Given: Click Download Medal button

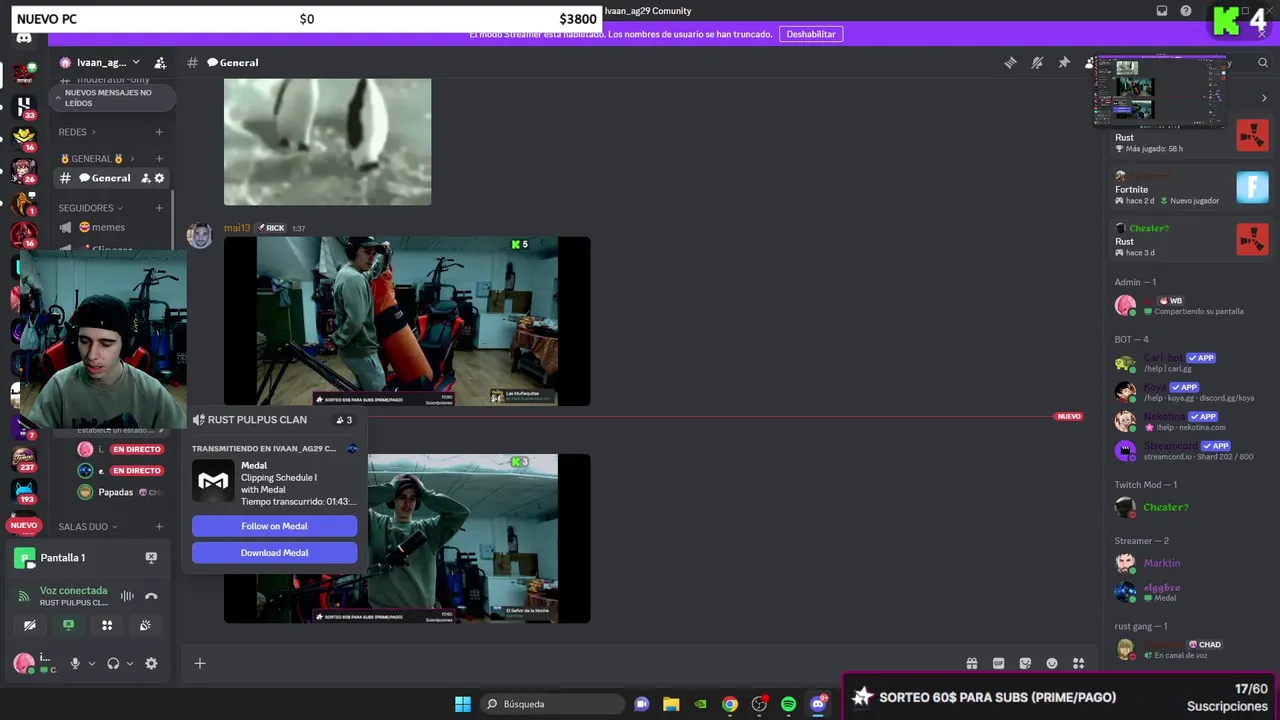Looking at the screenshot, I should pos(274,552).
